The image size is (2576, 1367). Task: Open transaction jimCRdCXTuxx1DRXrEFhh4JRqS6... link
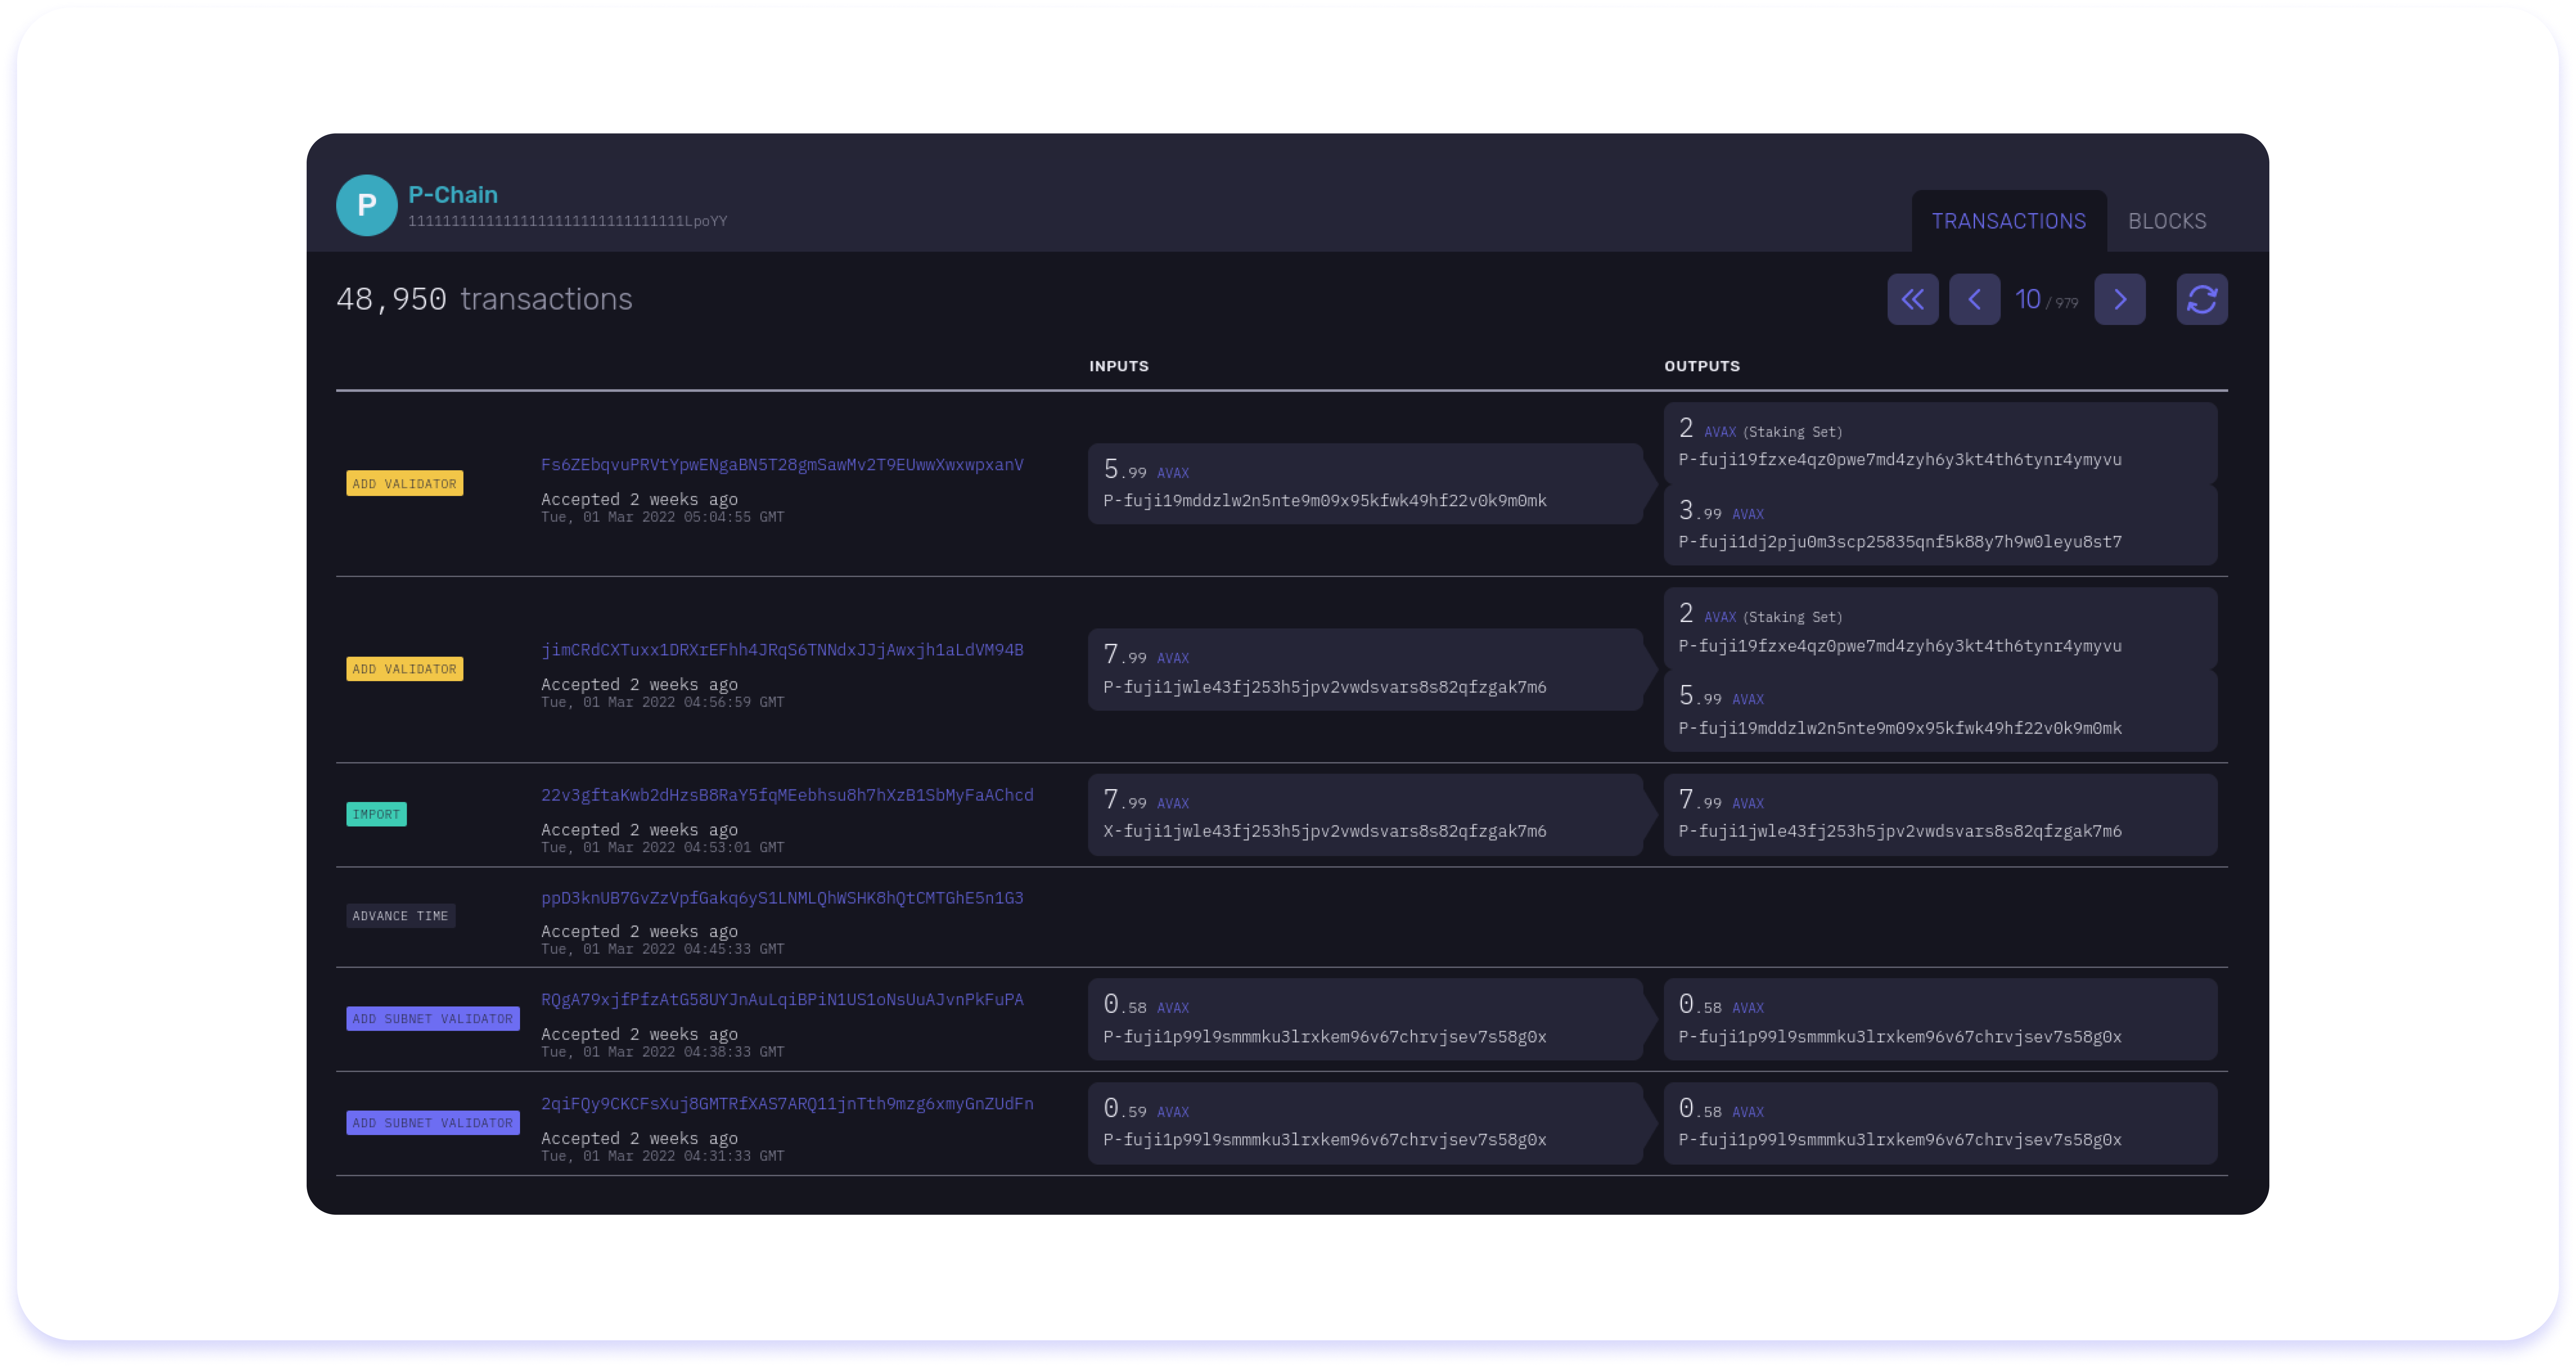pyautogui.click(x=782, y=650)
